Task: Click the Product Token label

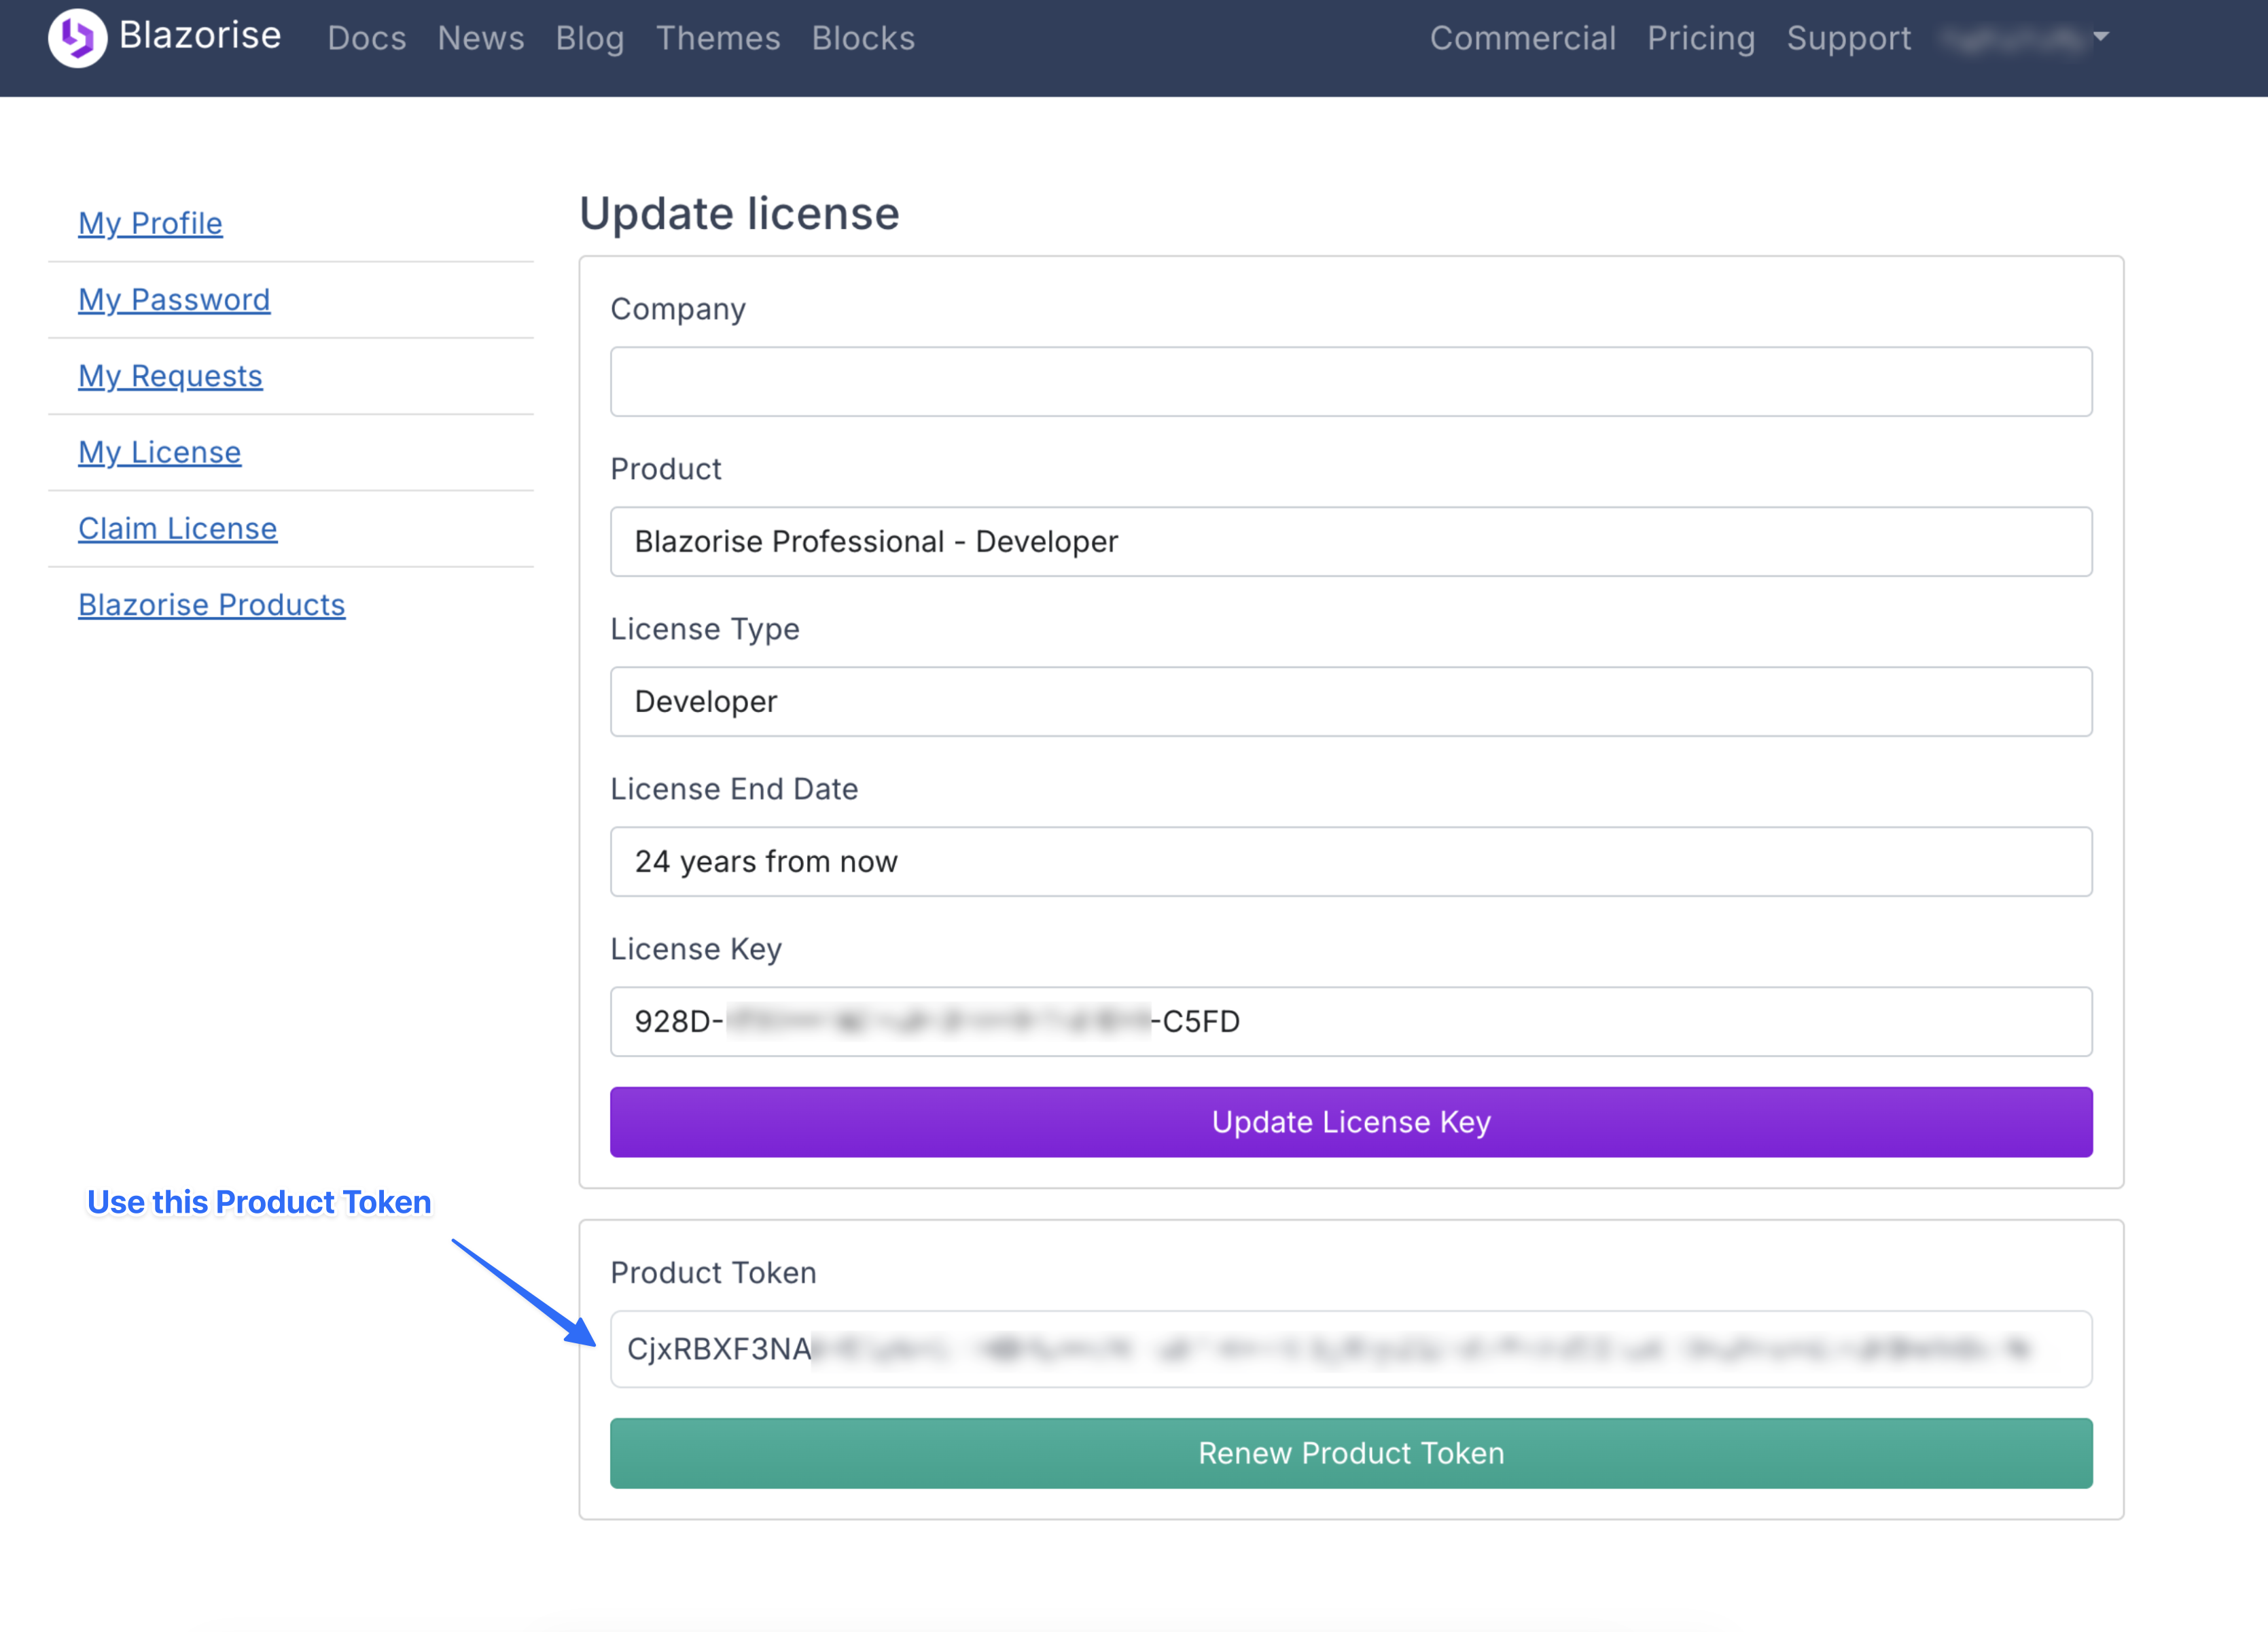Action: point(713,1273)
